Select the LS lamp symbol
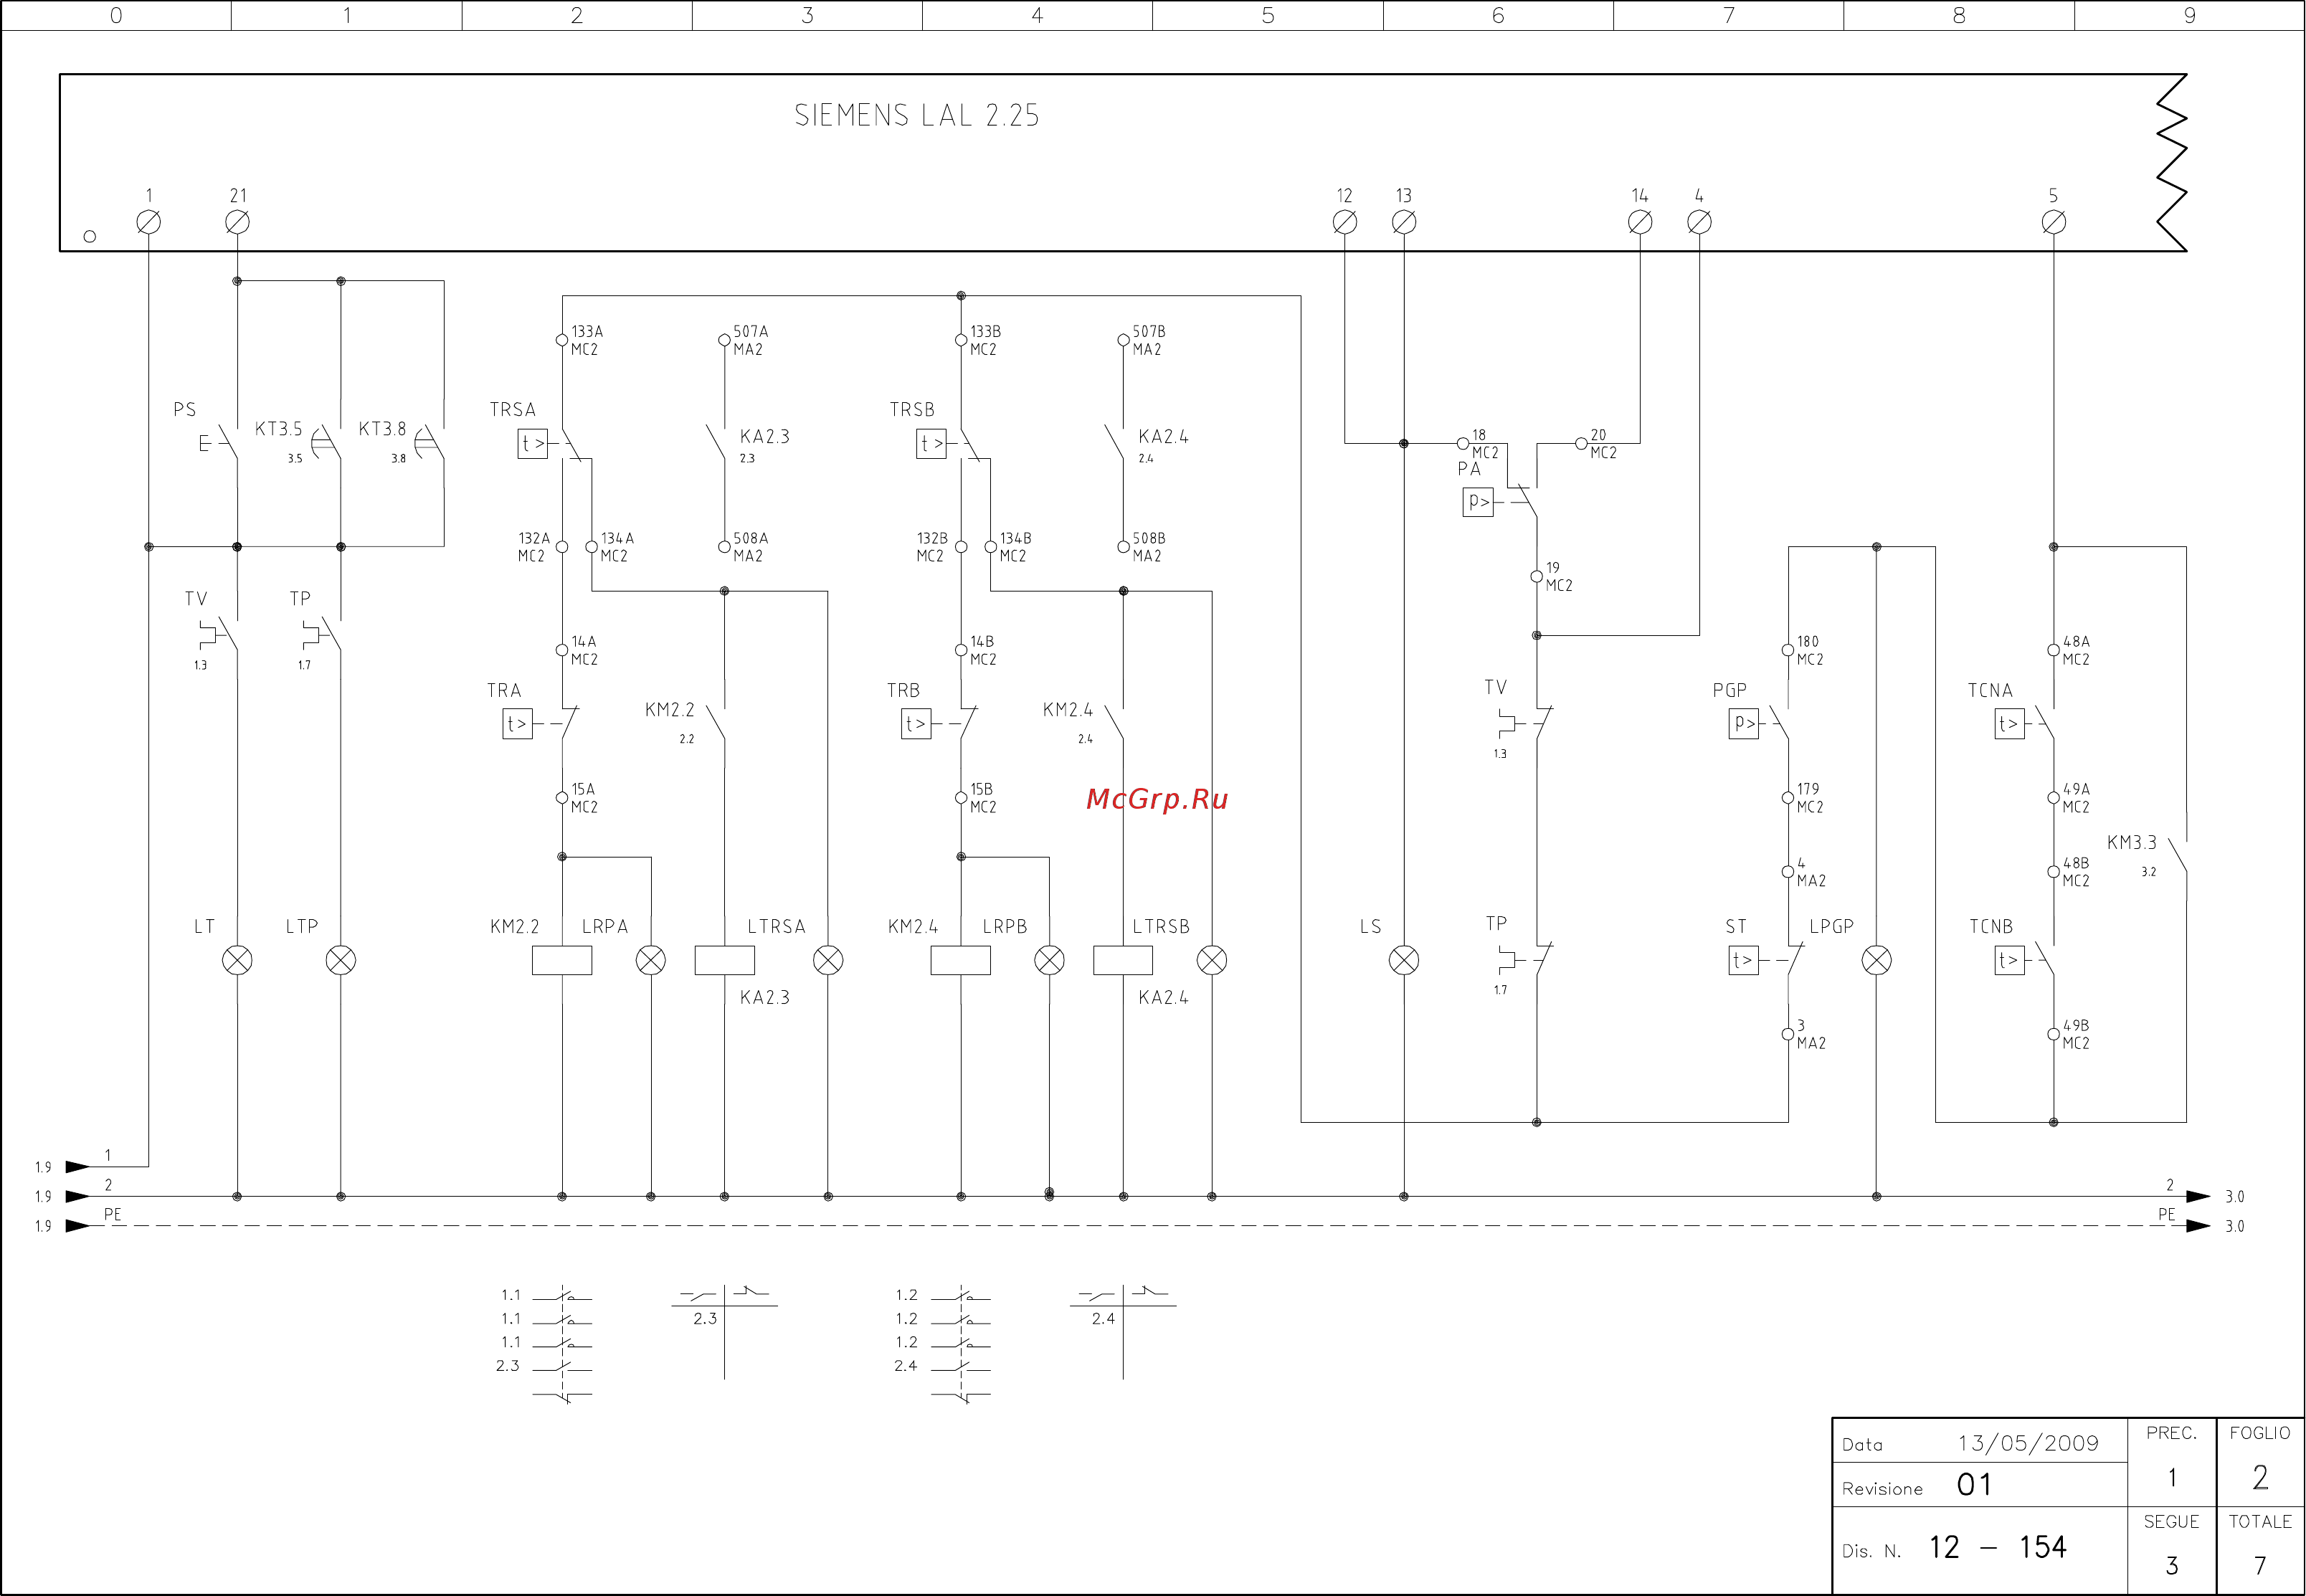Image resolution: width=2306 pixels, height=1596 pixels. coord(1404,961)
